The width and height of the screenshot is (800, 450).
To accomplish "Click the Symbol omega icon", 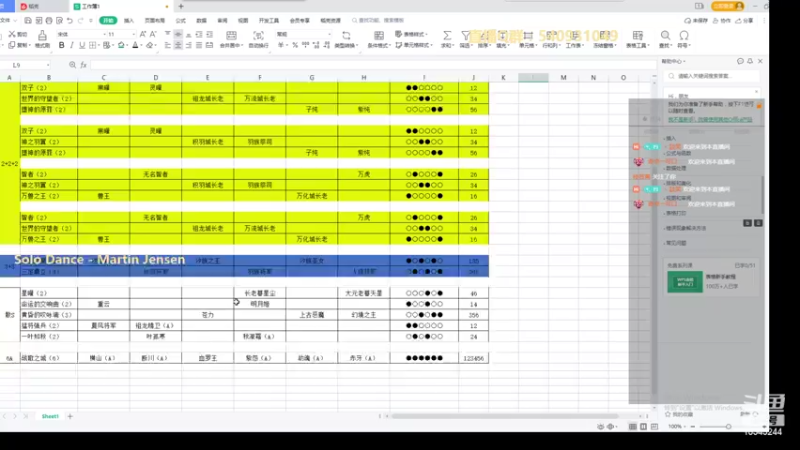I will pyautogui.click(x=684, y=35).
